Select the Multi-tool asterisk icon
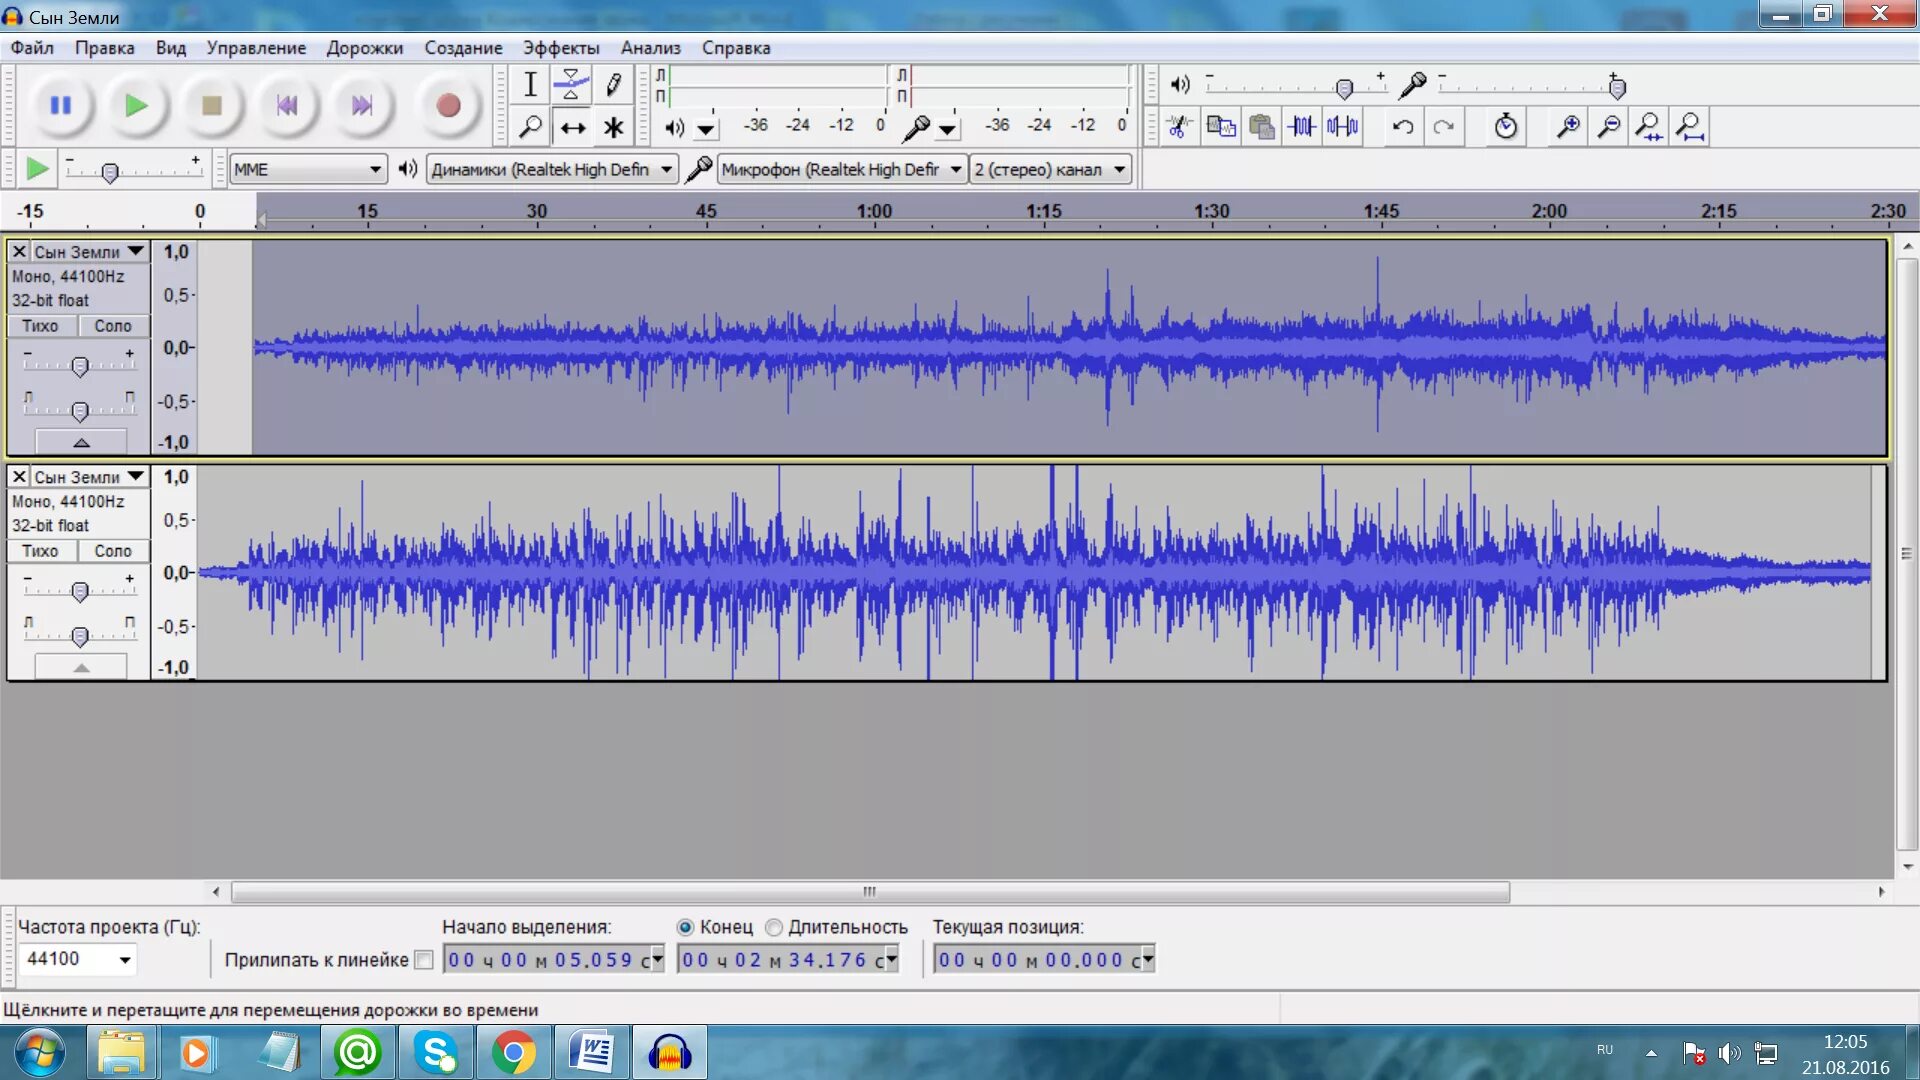The height and width of the screenshot is (1080, 1920). [x=613, y=127]
